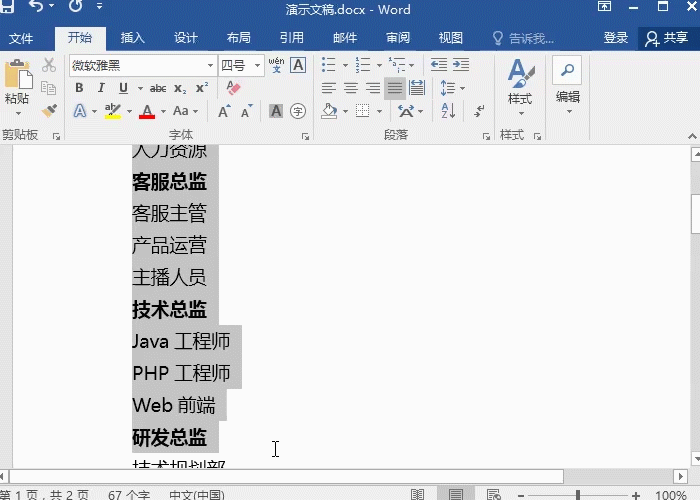Open the Editing search menu
The image size is (700, 500).
(x=567, y=85)
